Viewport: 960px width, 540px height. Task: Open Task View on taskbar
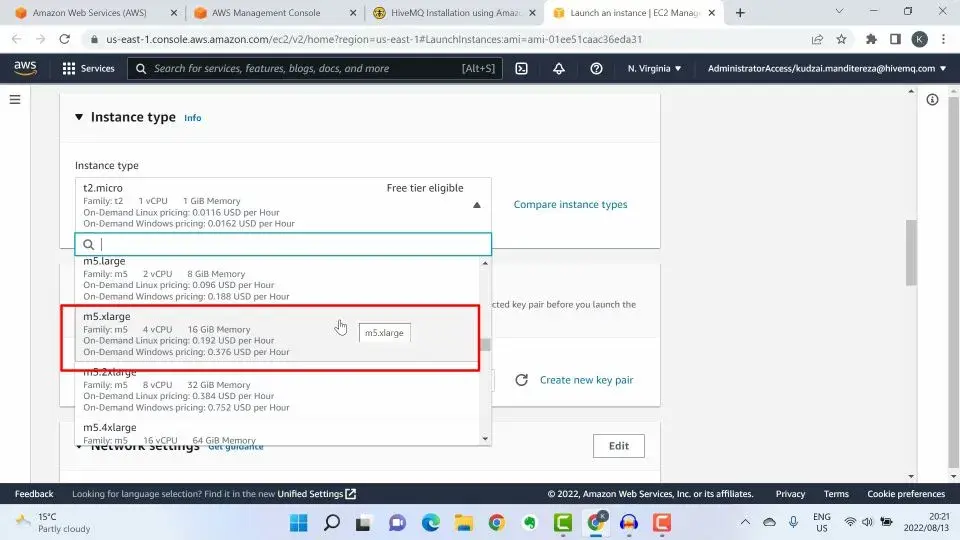point(364,523)
